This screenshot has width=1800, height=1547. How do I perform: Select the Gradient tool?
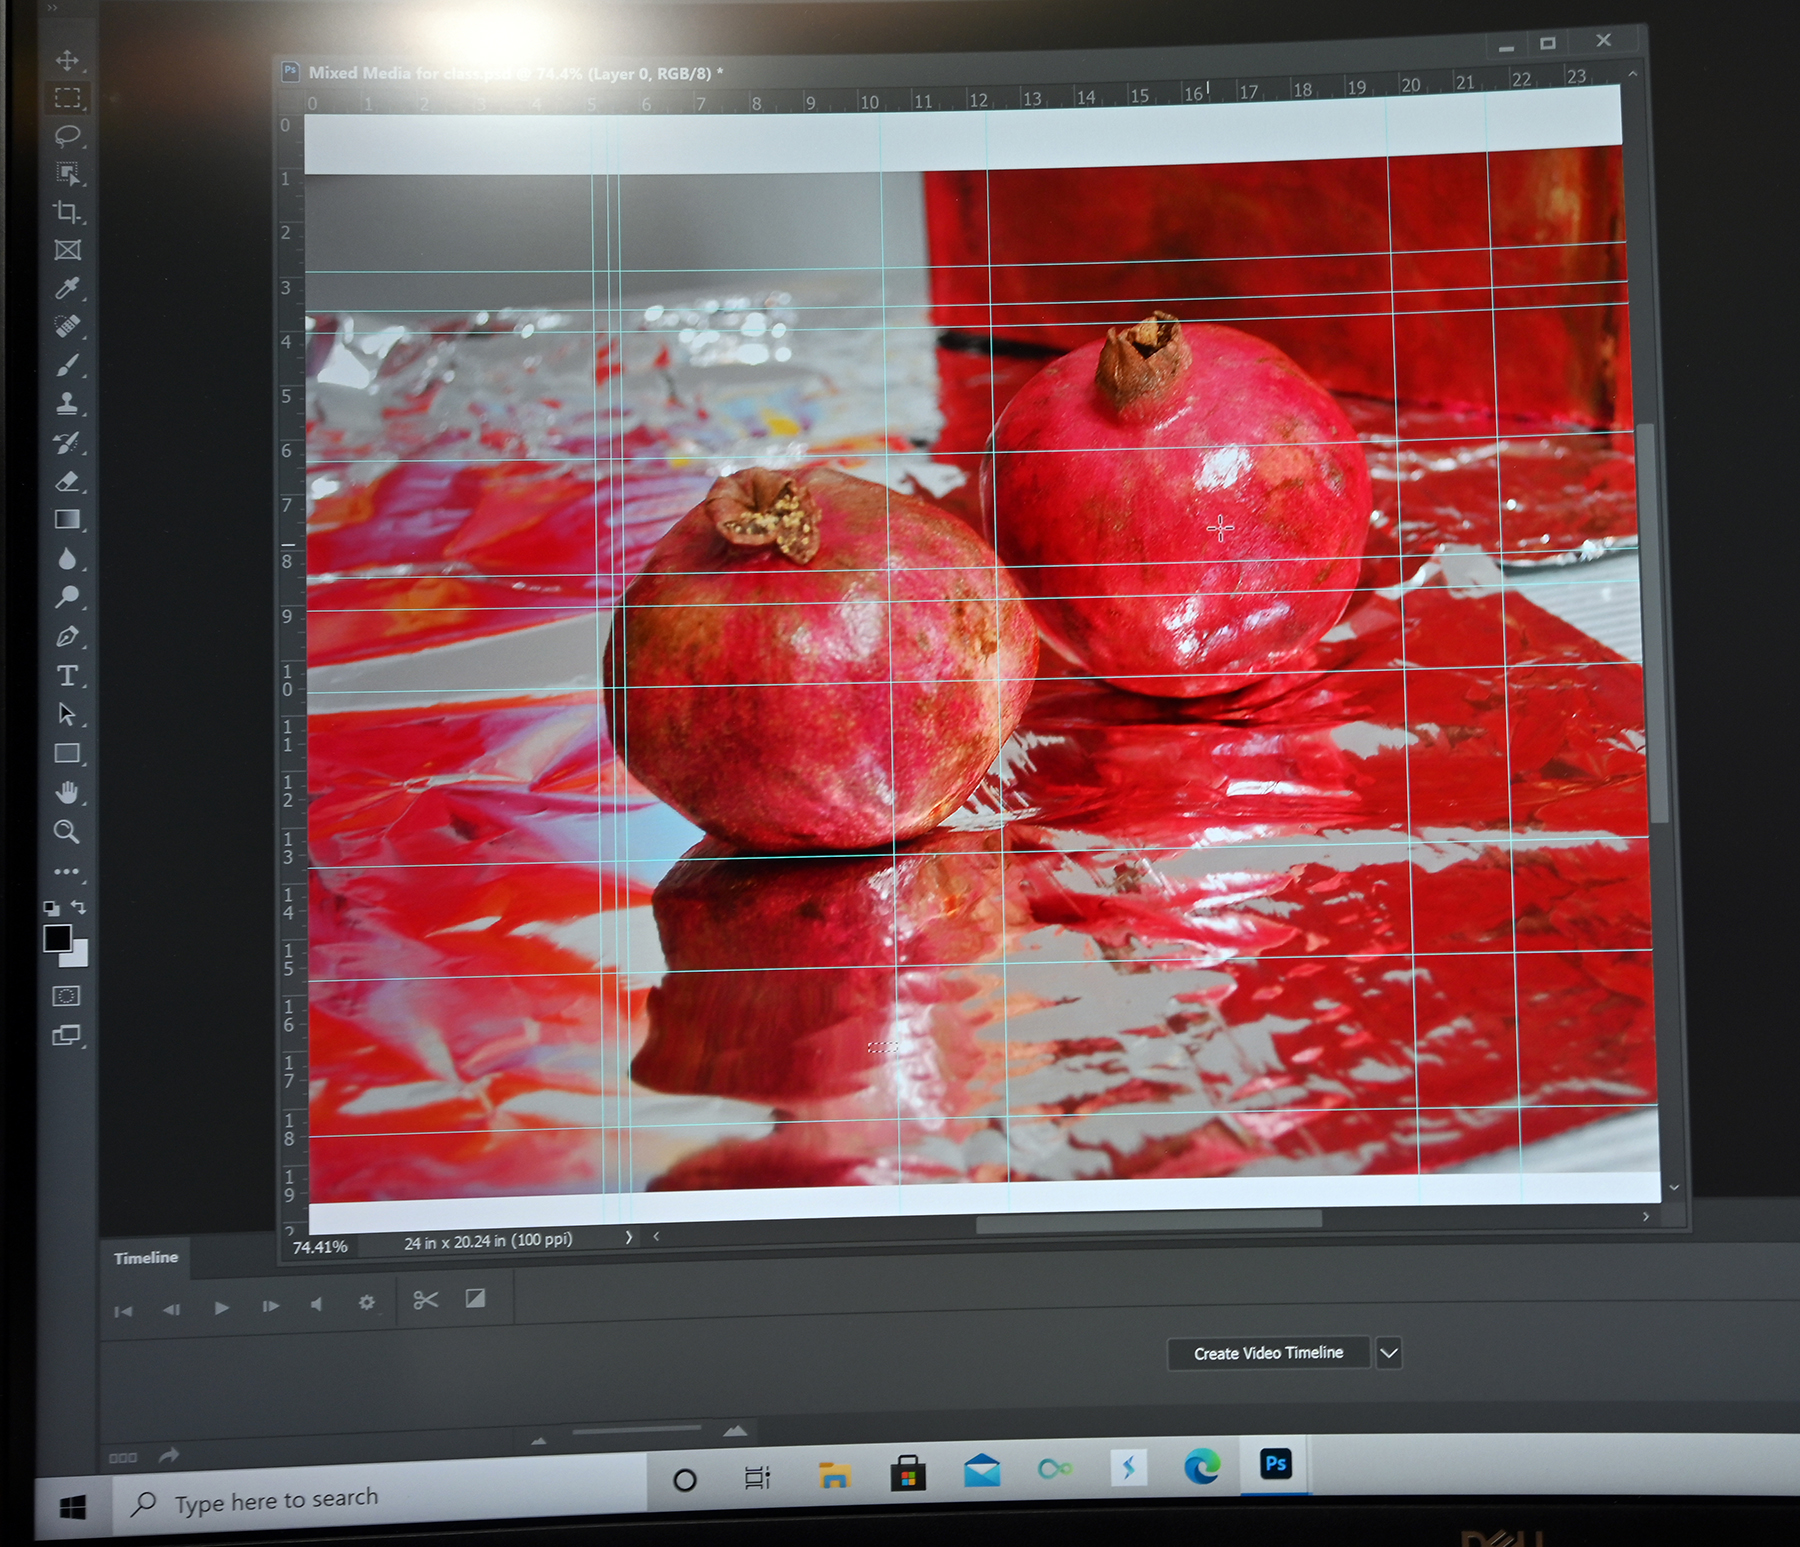click(x=67, y=520)
